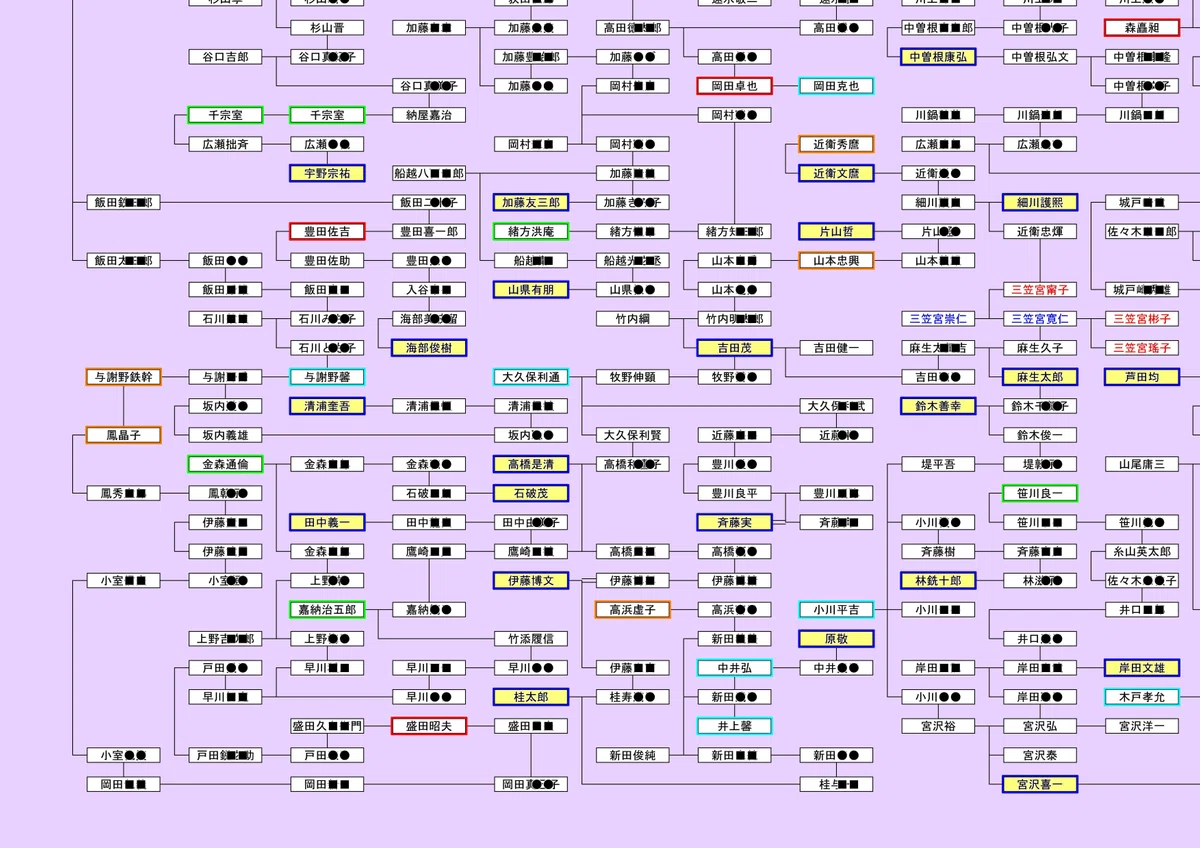
Task: Open the 中井弘 entry
Action: pyautogui.click(x=734, y=667)
